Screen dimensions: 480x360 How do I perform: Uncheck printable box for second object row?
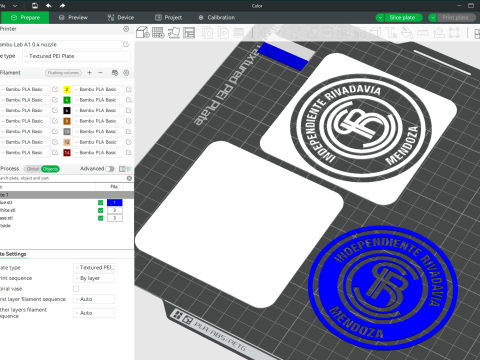tap(100, 210)
